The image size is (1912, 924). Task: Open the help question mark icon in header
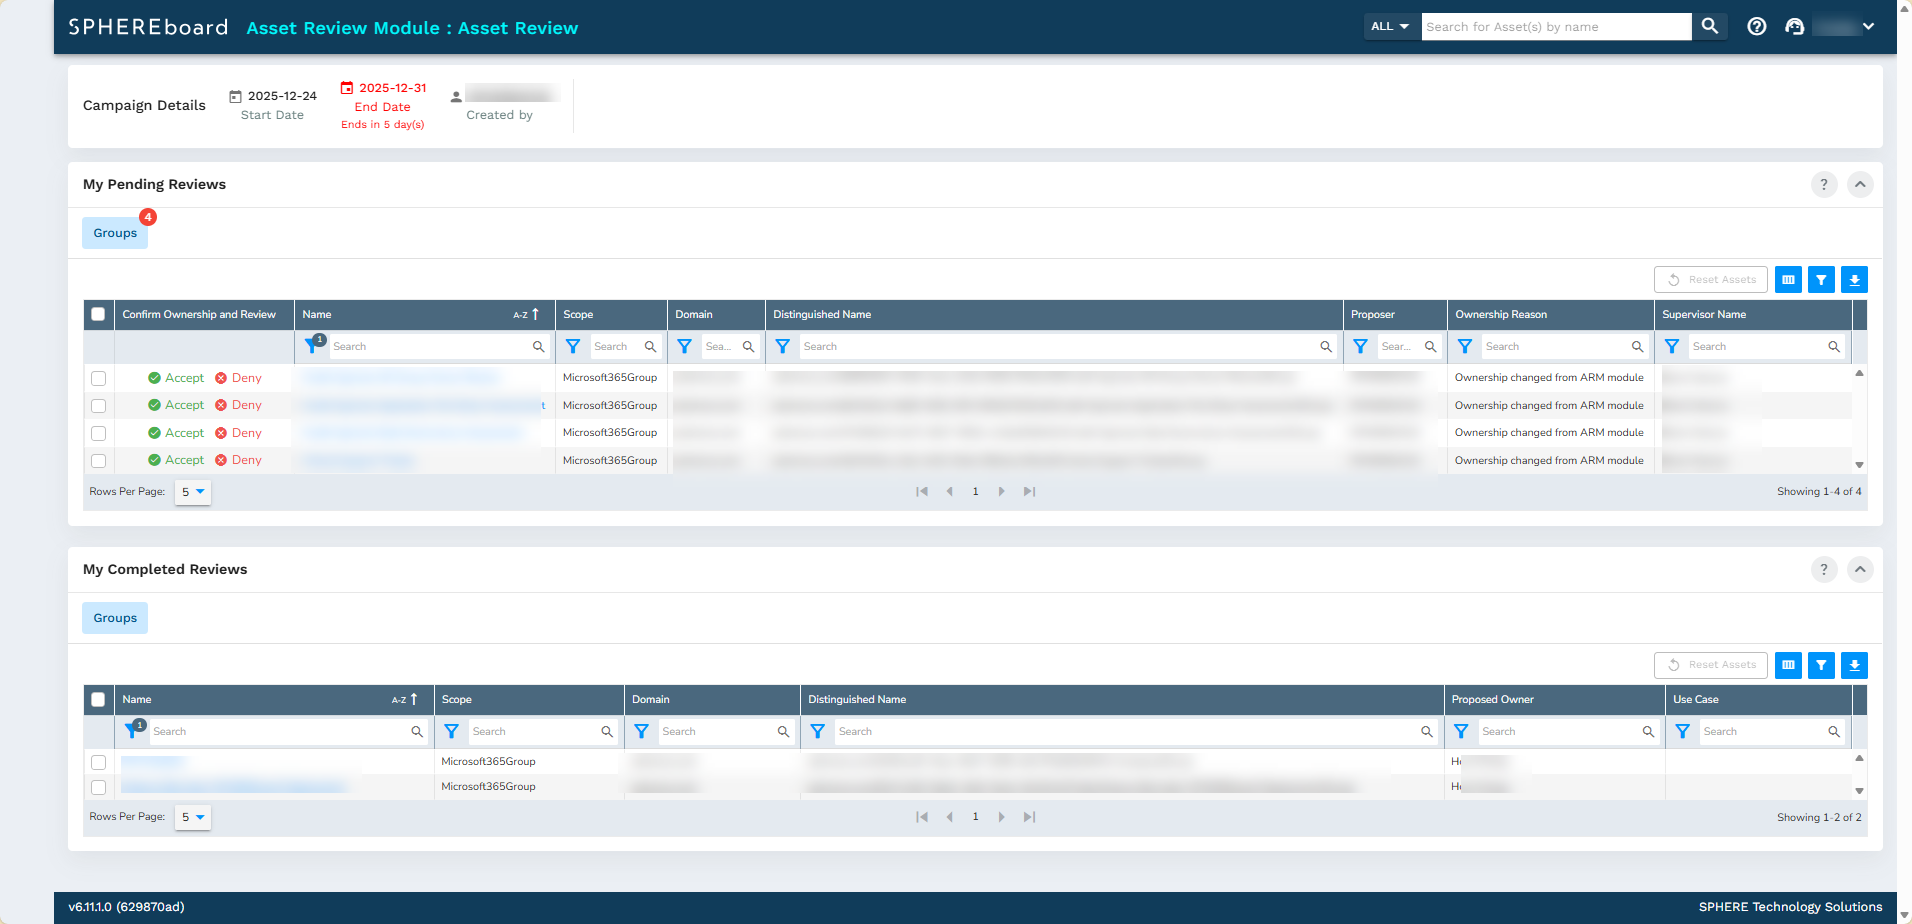pyautogui.click(x=1756, y=27)
